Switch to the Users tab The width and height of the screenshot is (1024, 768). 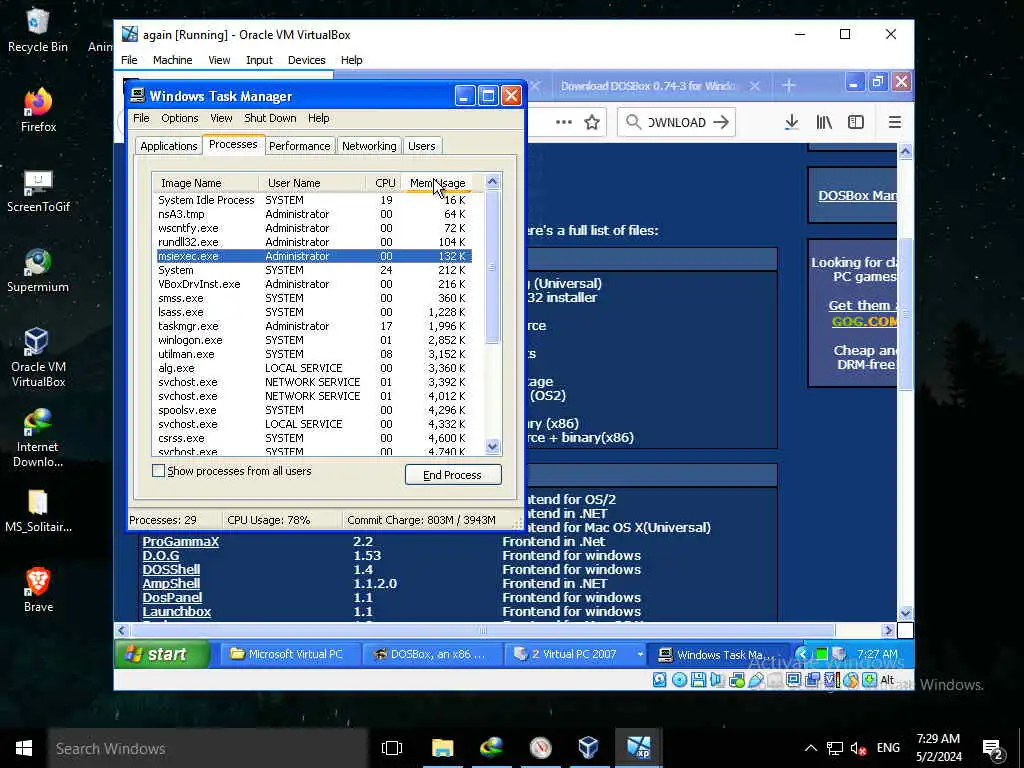(x=422, y=146)
